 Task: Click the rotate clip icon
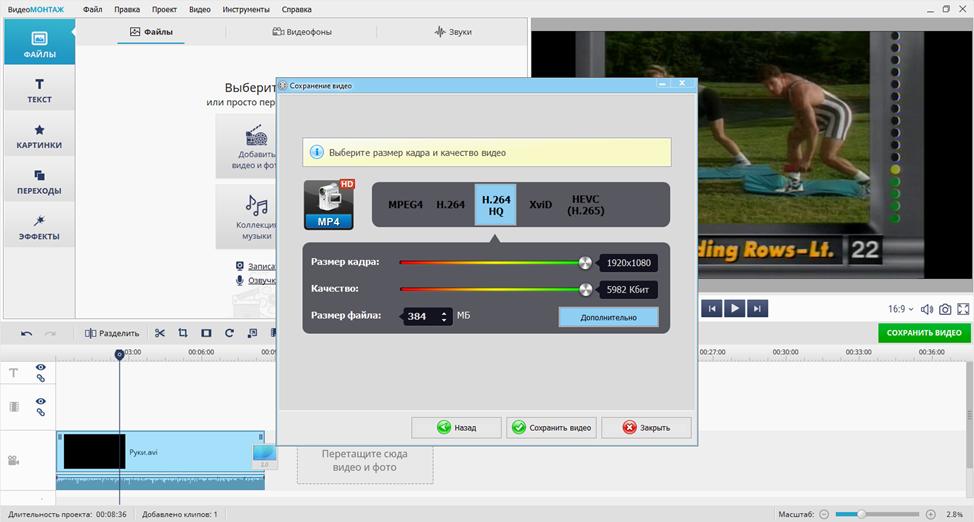pos(229,333)
